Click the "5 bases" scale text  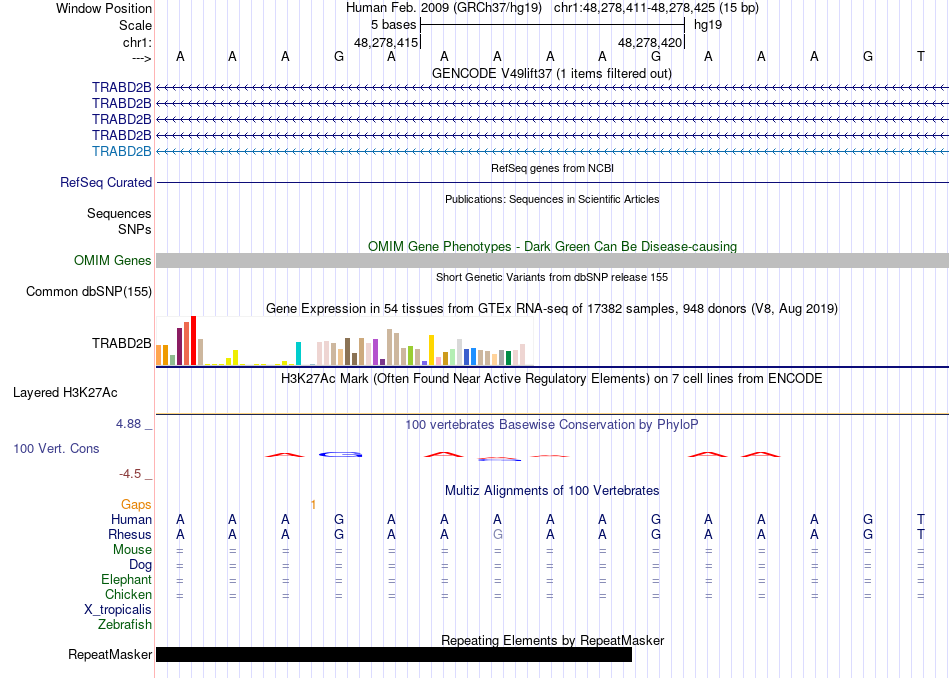tap(393, 25)
